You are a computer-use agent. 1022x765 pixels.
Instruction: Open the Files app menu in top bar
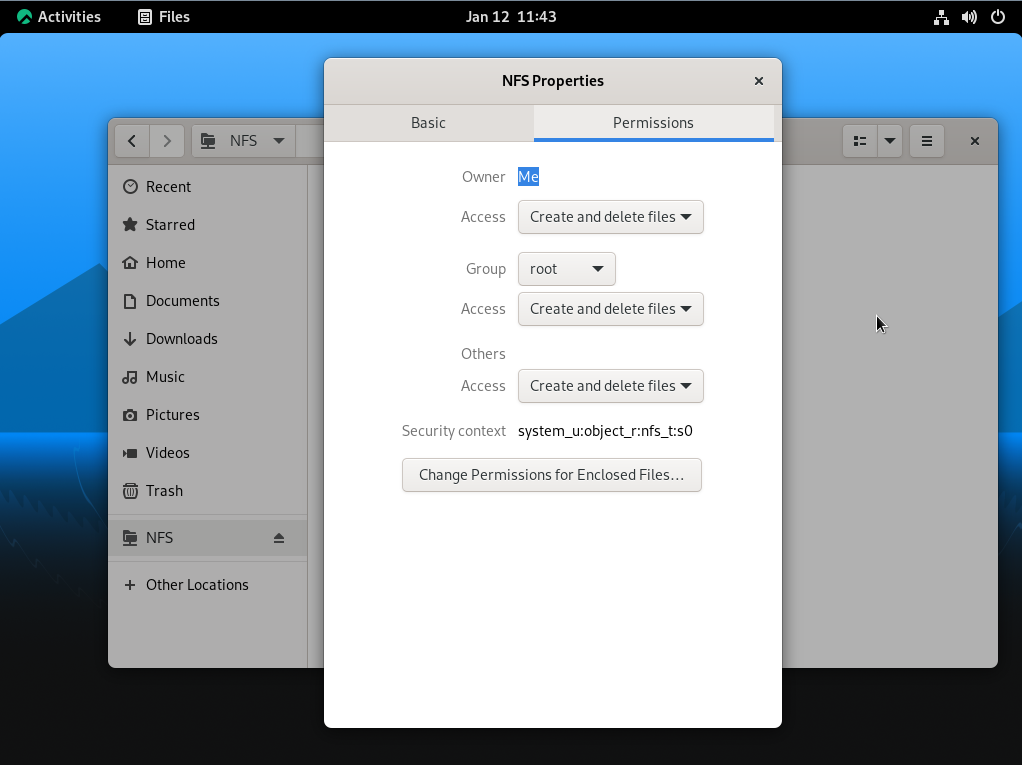point(164,17)
